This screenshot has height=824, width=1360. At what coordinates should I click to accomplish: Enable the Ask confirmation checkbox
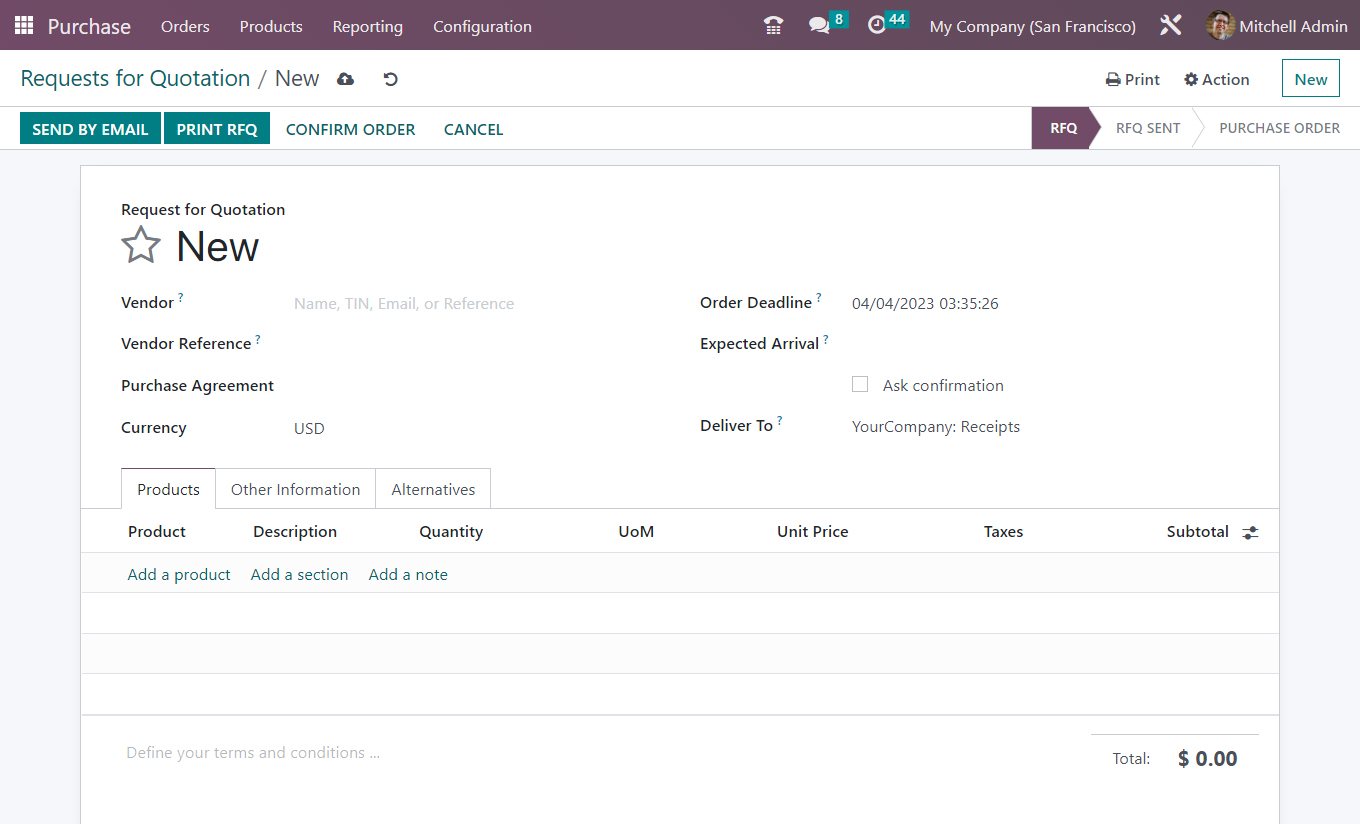859,384
